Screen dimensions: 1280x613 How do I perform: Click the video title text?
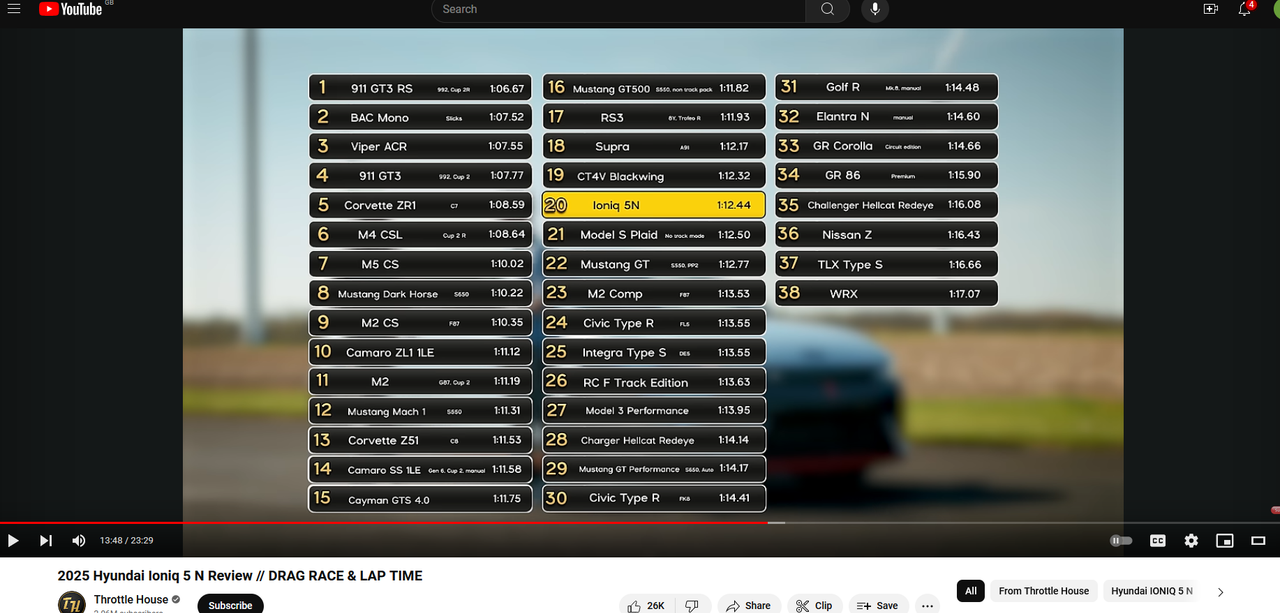tap(240, 575)
